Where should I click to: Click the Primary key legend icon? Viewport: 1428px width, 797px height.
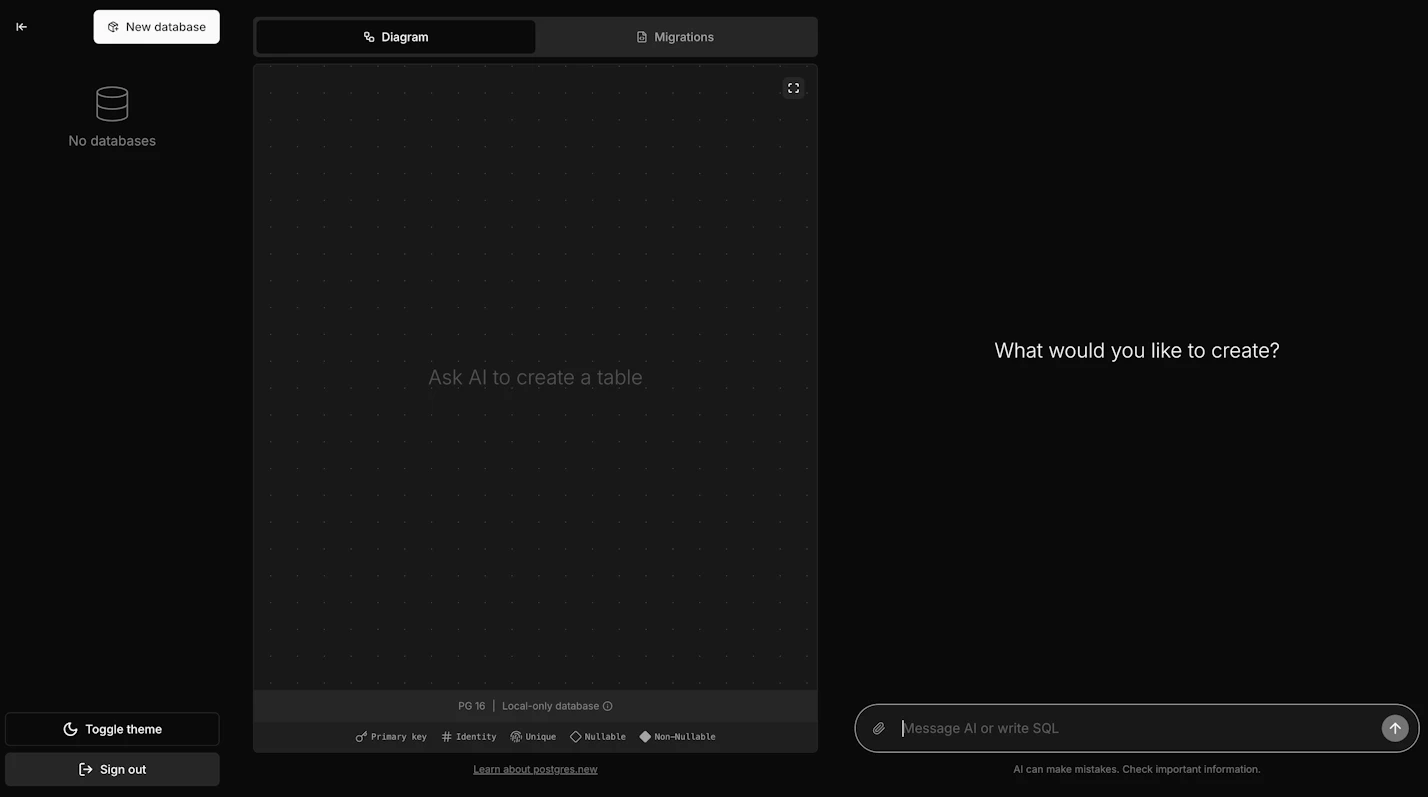pyautogui.click(x=361, y=737)
